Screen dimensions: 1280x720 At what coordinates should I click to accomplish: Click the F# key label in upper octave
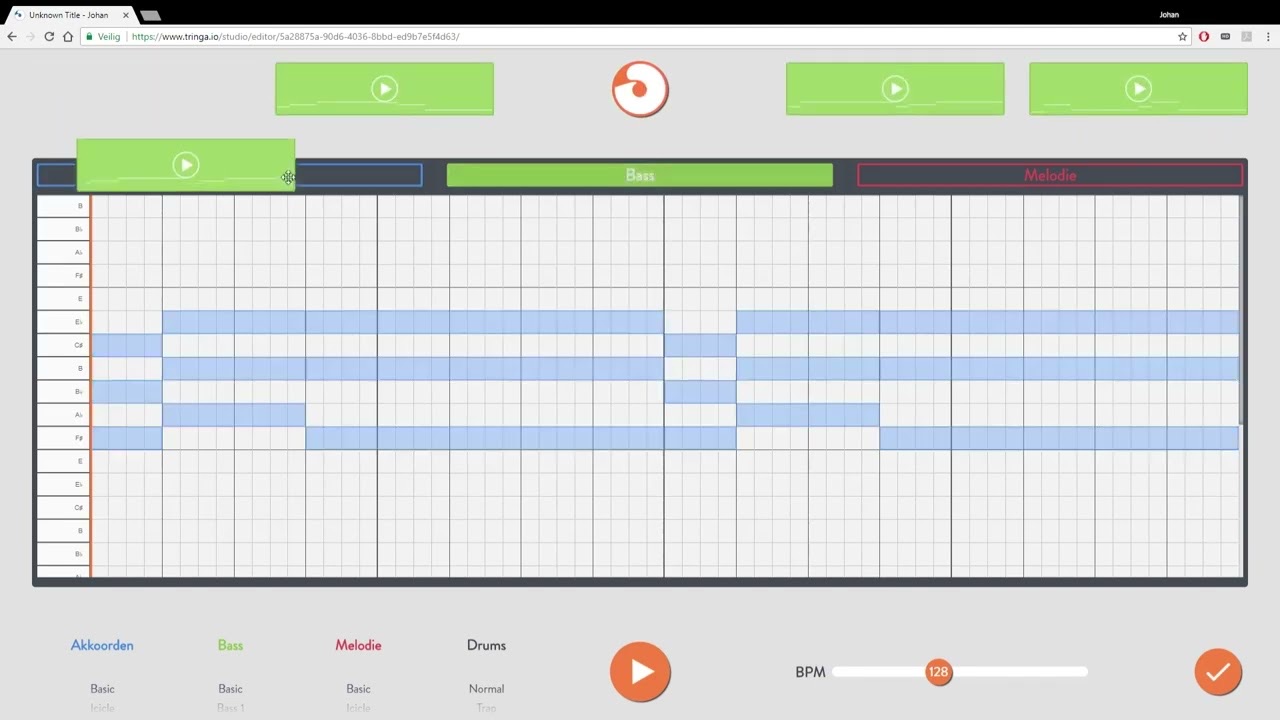coord(63,275)
